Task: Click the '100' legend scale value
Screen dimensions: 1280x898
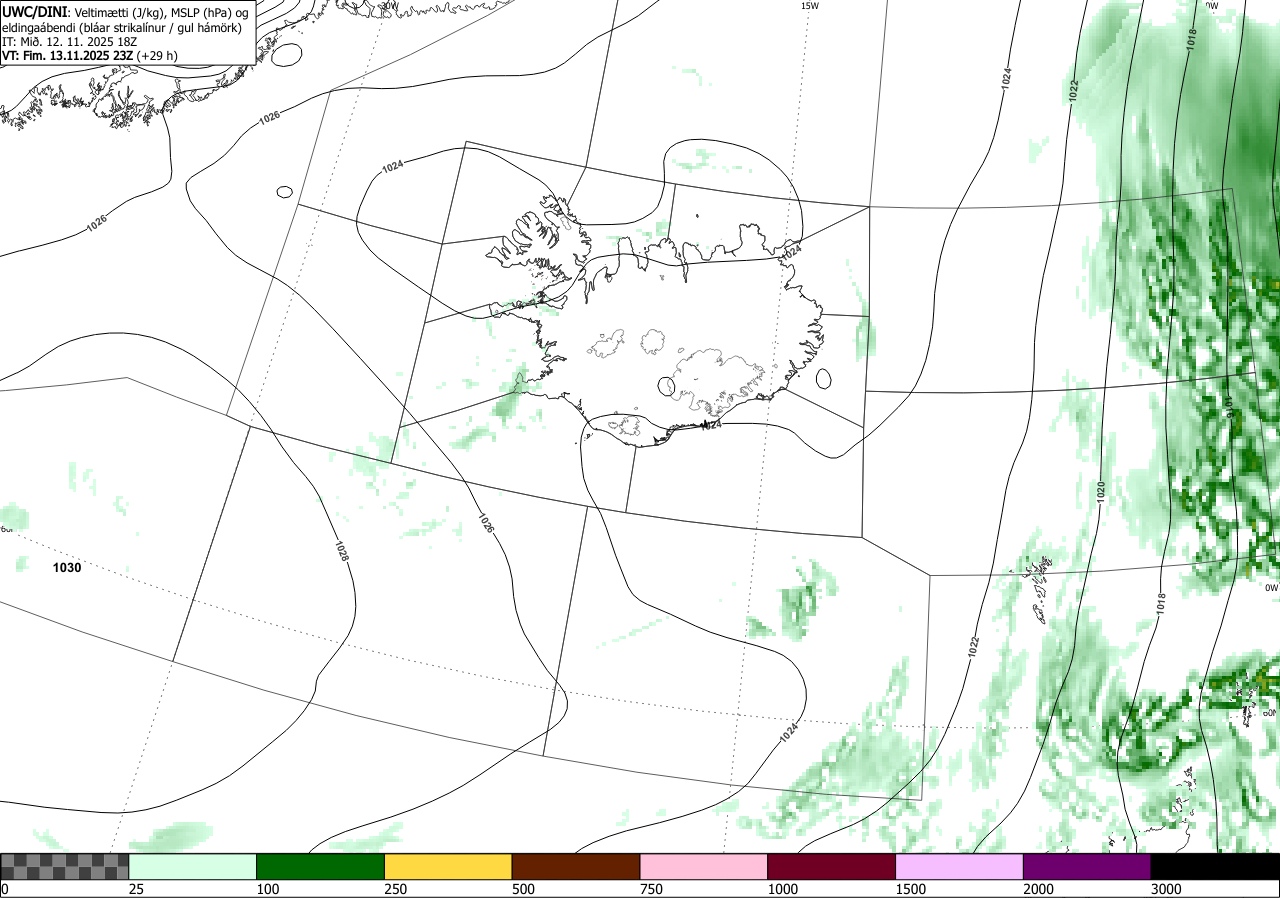Action: pyautogui.click(x=267, y=889)
